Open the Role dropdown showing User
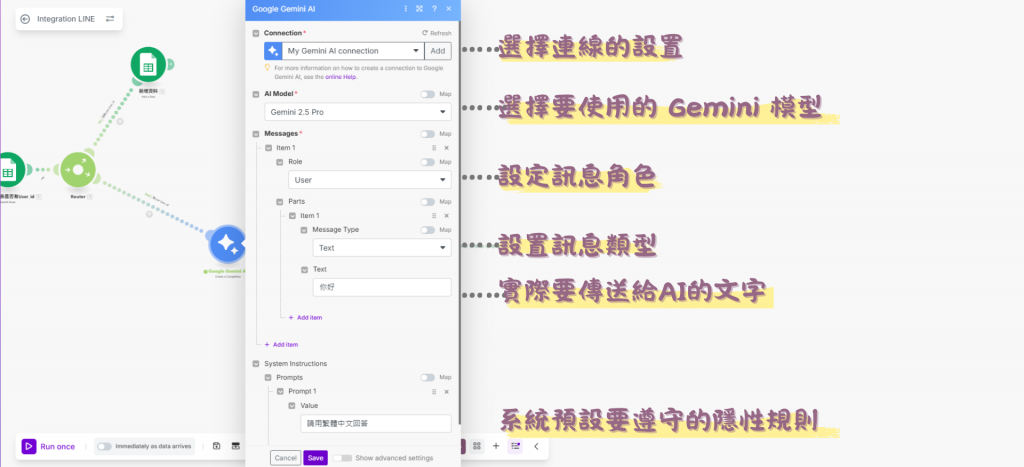The width and height of the screenshot is (1024, 467). coord(370,180)
